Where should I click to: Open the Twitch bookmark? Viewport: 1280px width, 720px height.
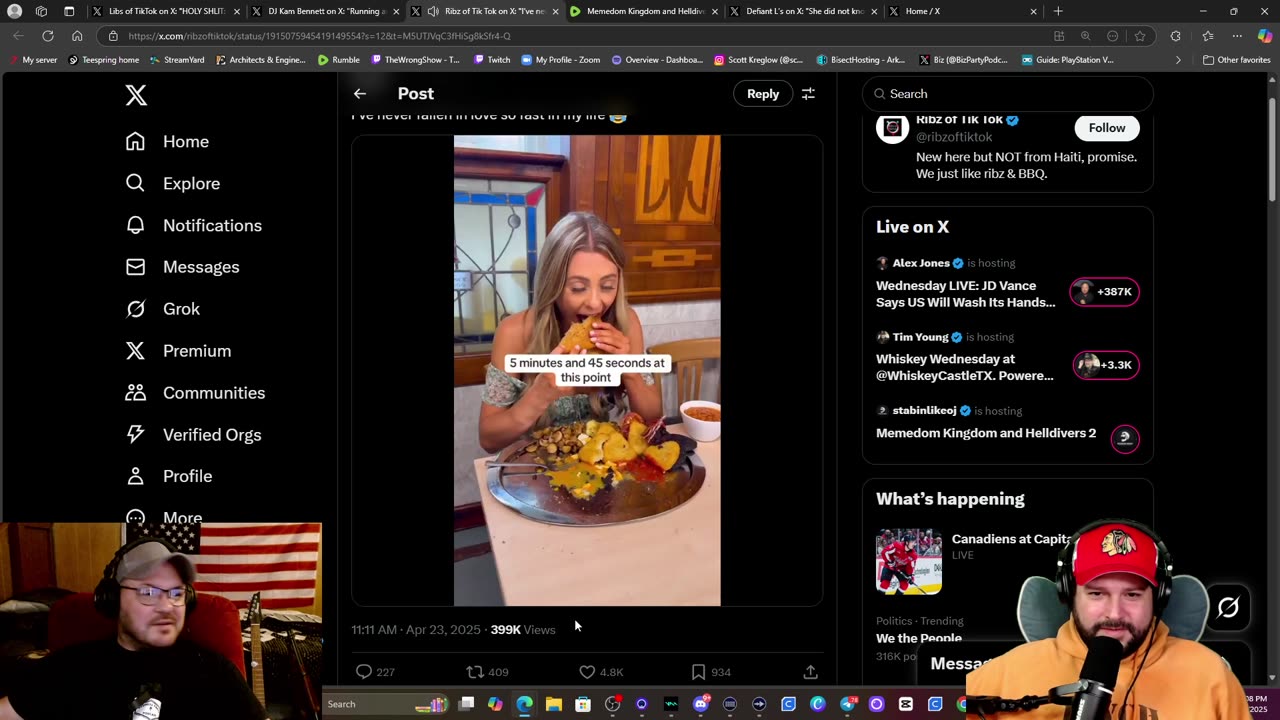(x=492, y=60)
